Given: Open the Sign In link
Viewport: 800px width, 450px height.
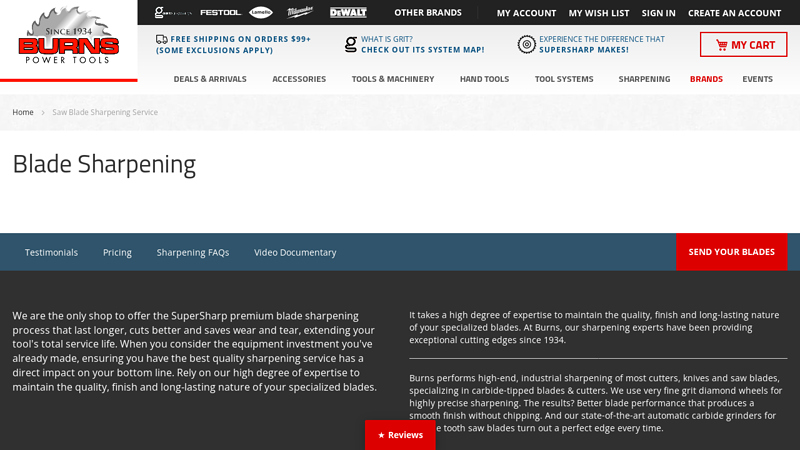Looking at the screenshot, I should pos(658,13).
